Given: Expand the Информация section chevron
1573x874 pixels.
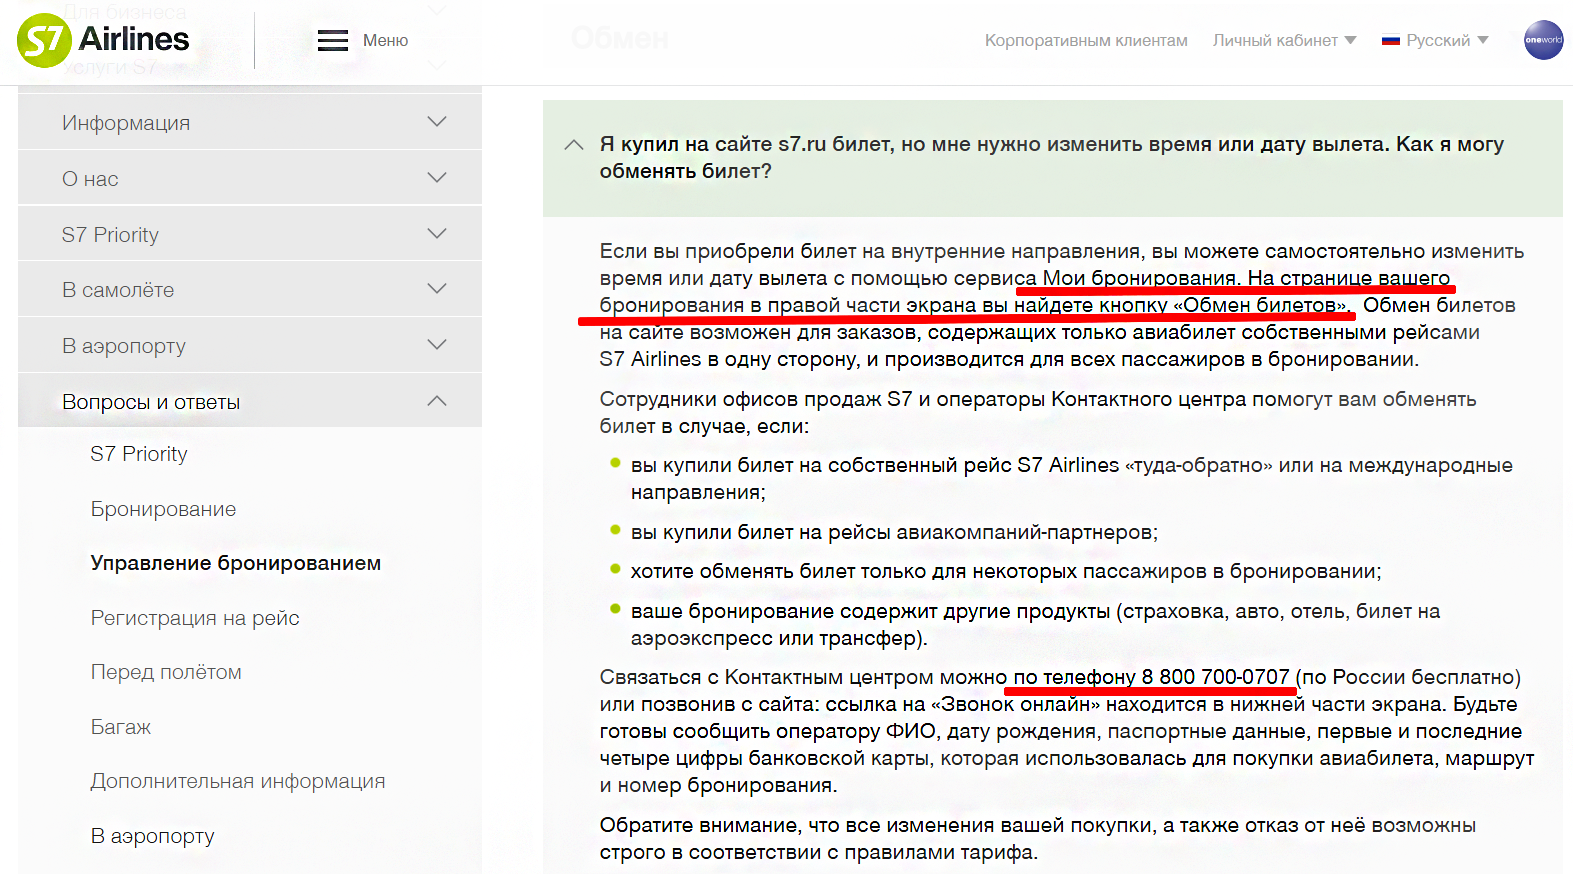Looking at the screenshot, I should click(x=437, y=122).
